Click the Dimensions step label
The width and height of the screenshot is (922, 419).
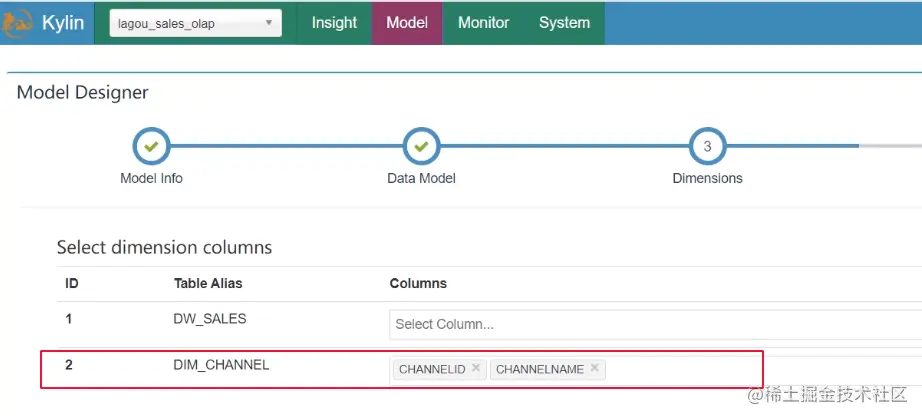(x=707, y=178)
